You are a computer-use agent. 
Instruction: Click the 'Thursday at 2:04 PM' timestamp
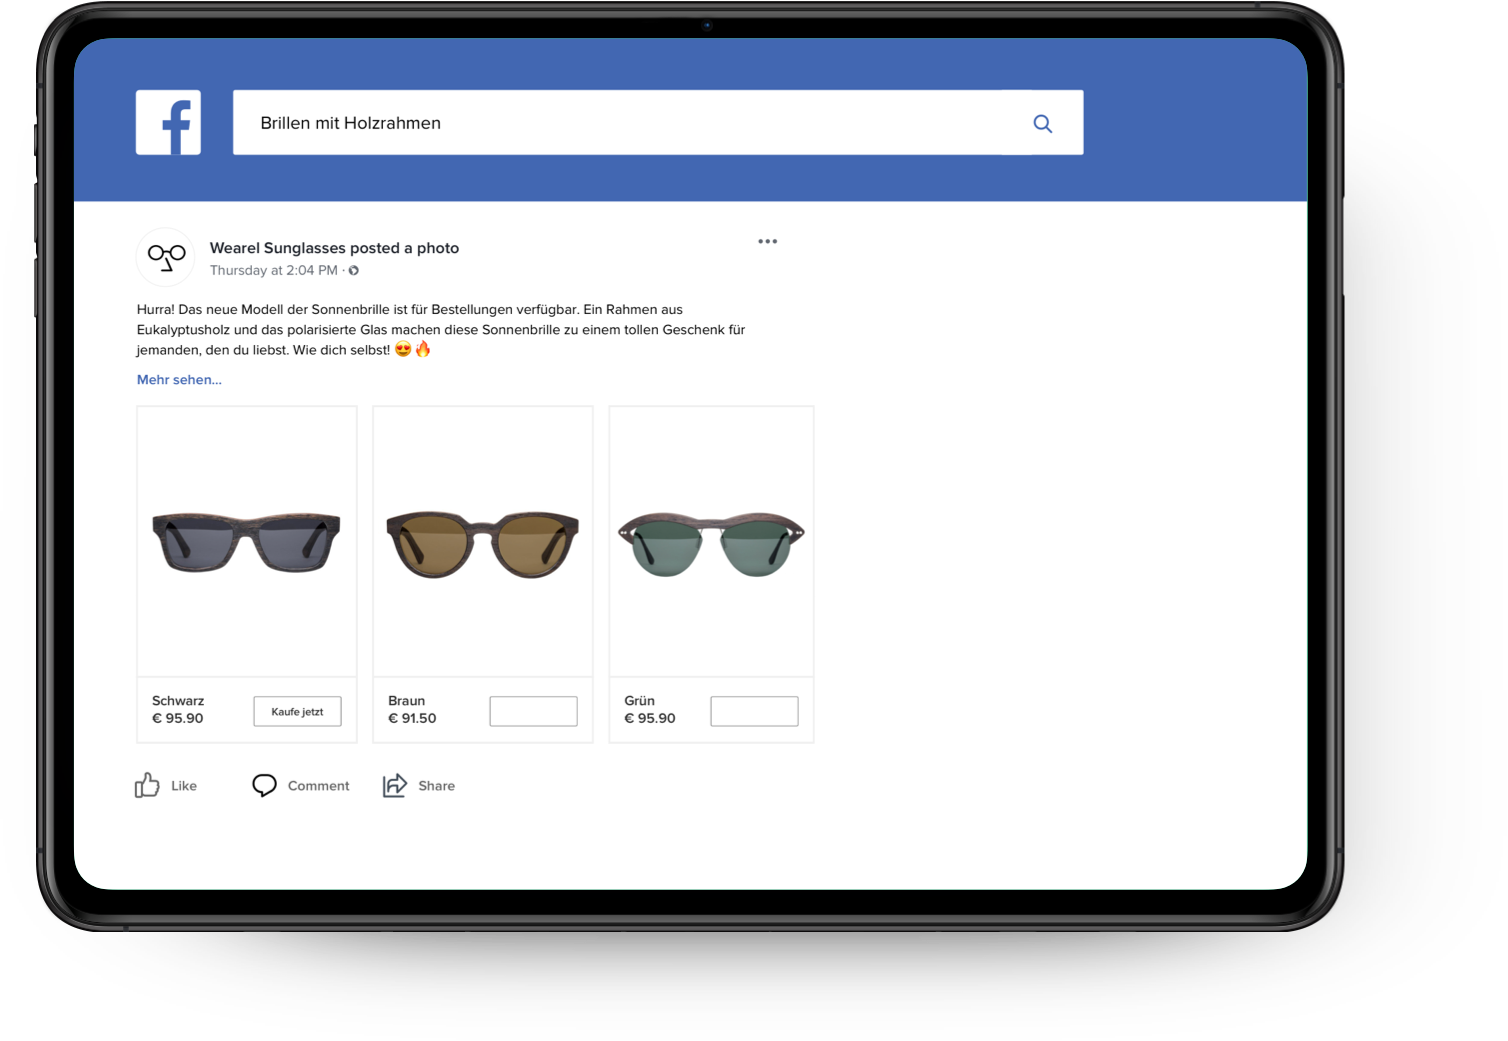pyautogui.click(x=274, y=271)
